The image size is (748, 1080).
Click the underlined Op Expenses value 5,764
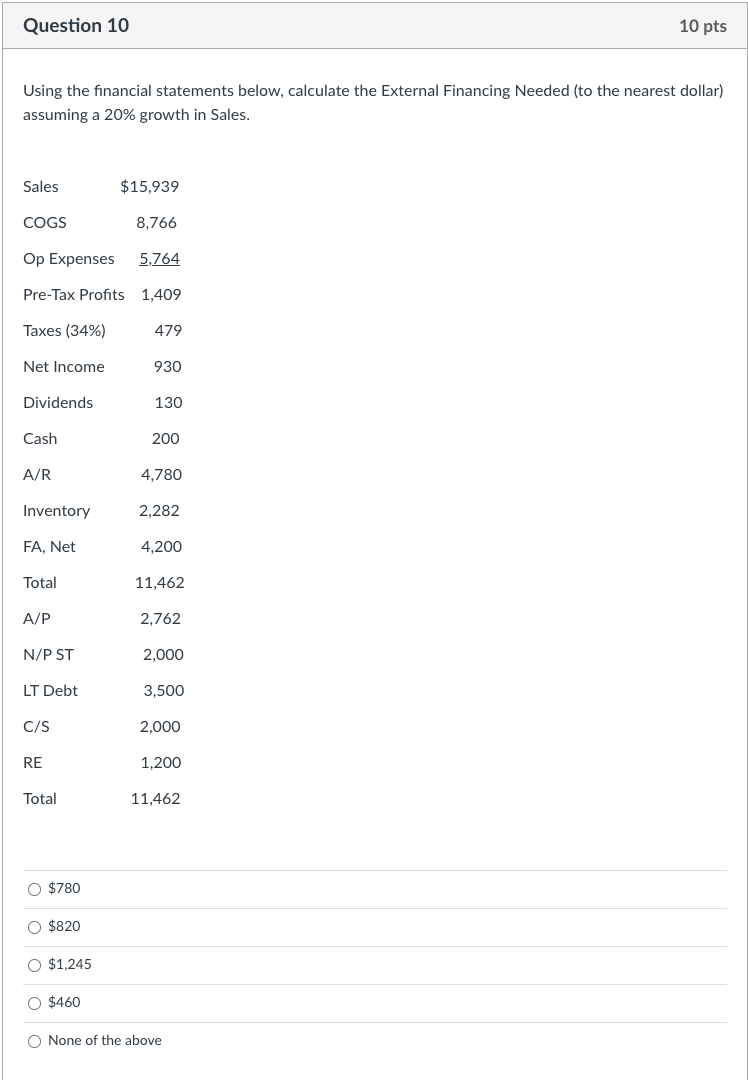[160, 259]
